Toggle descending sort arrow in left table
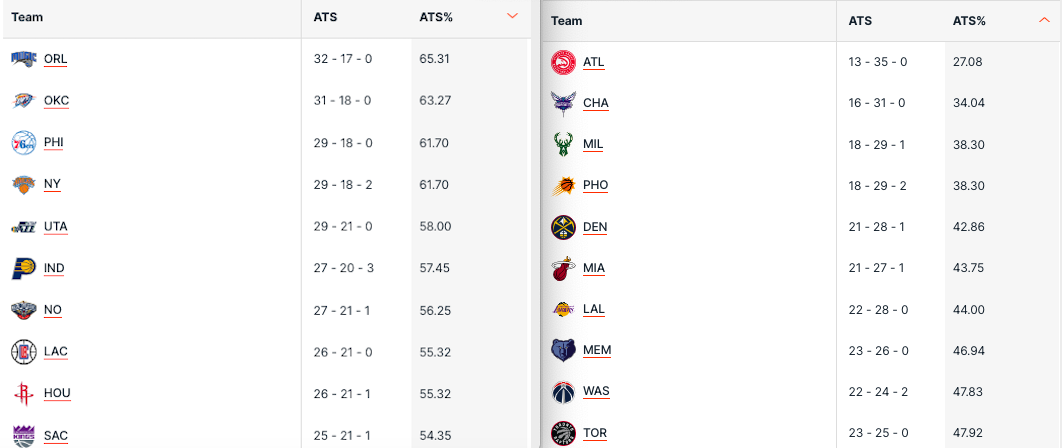Screen dimensions: 1062x448 pyautogui.click(x=512, y=17)
